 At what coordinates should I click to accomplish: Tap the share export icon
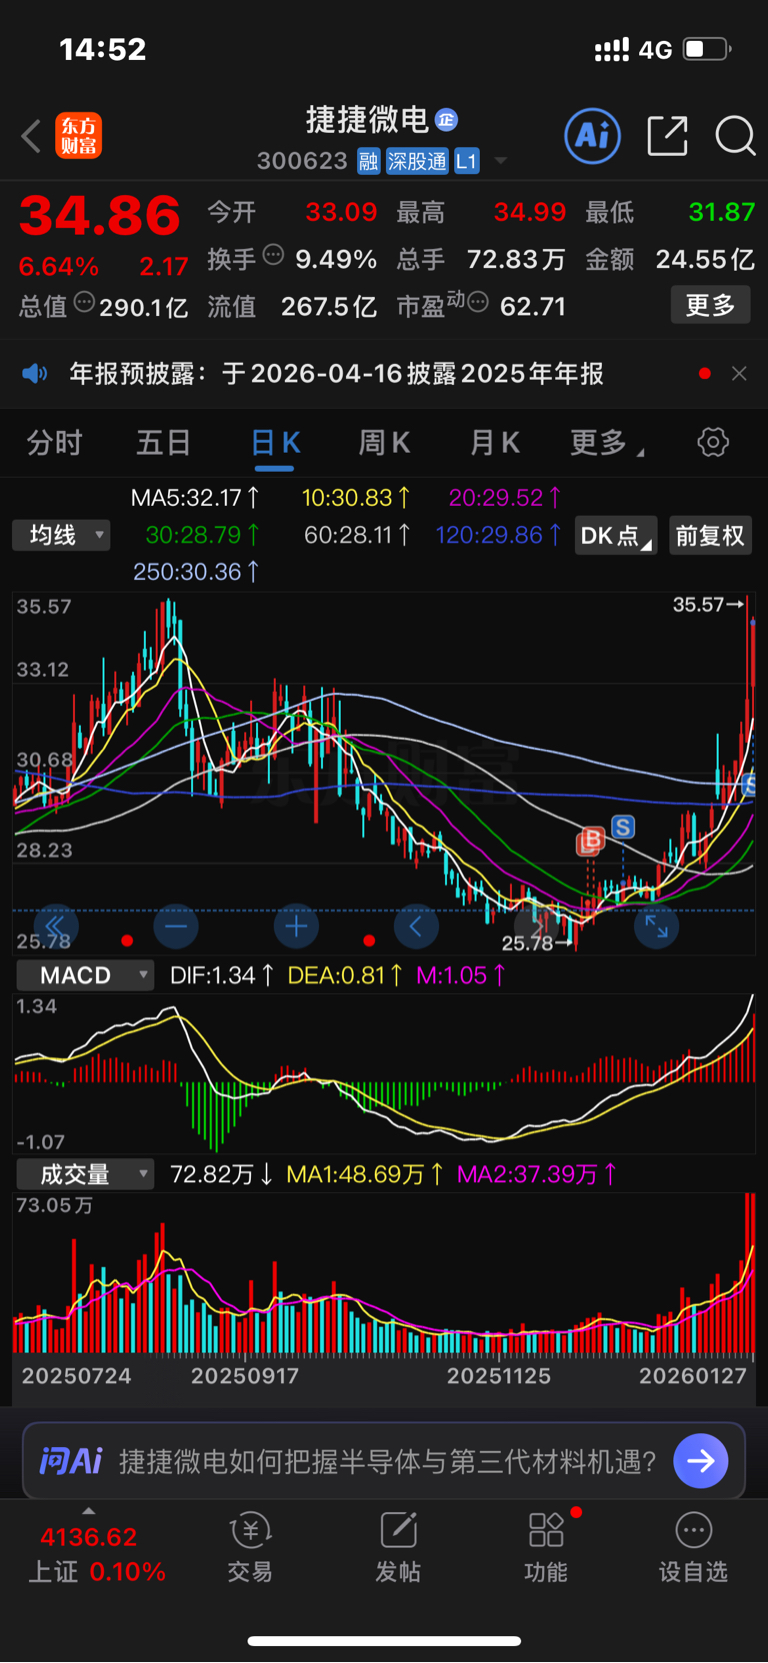point(667,136)
